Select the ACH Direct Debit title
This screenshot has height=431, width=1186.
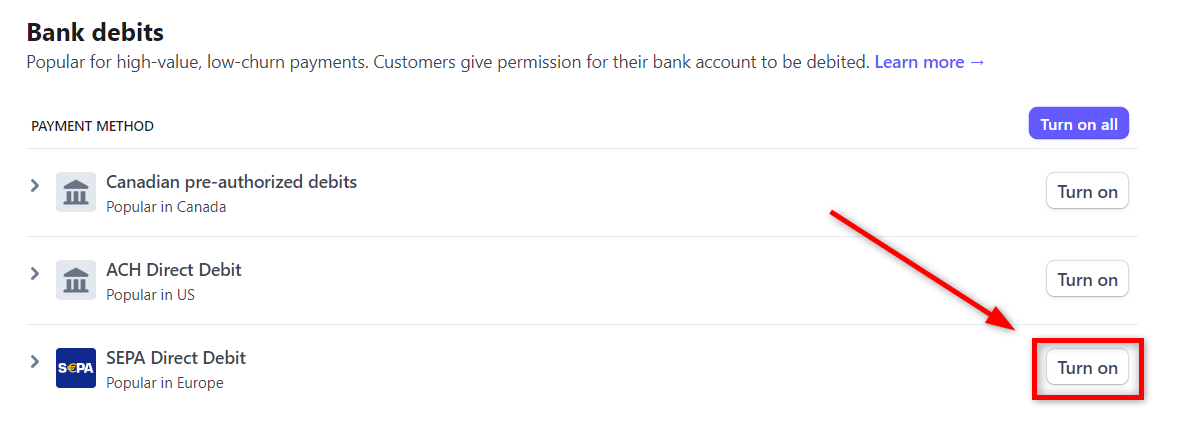174,270
